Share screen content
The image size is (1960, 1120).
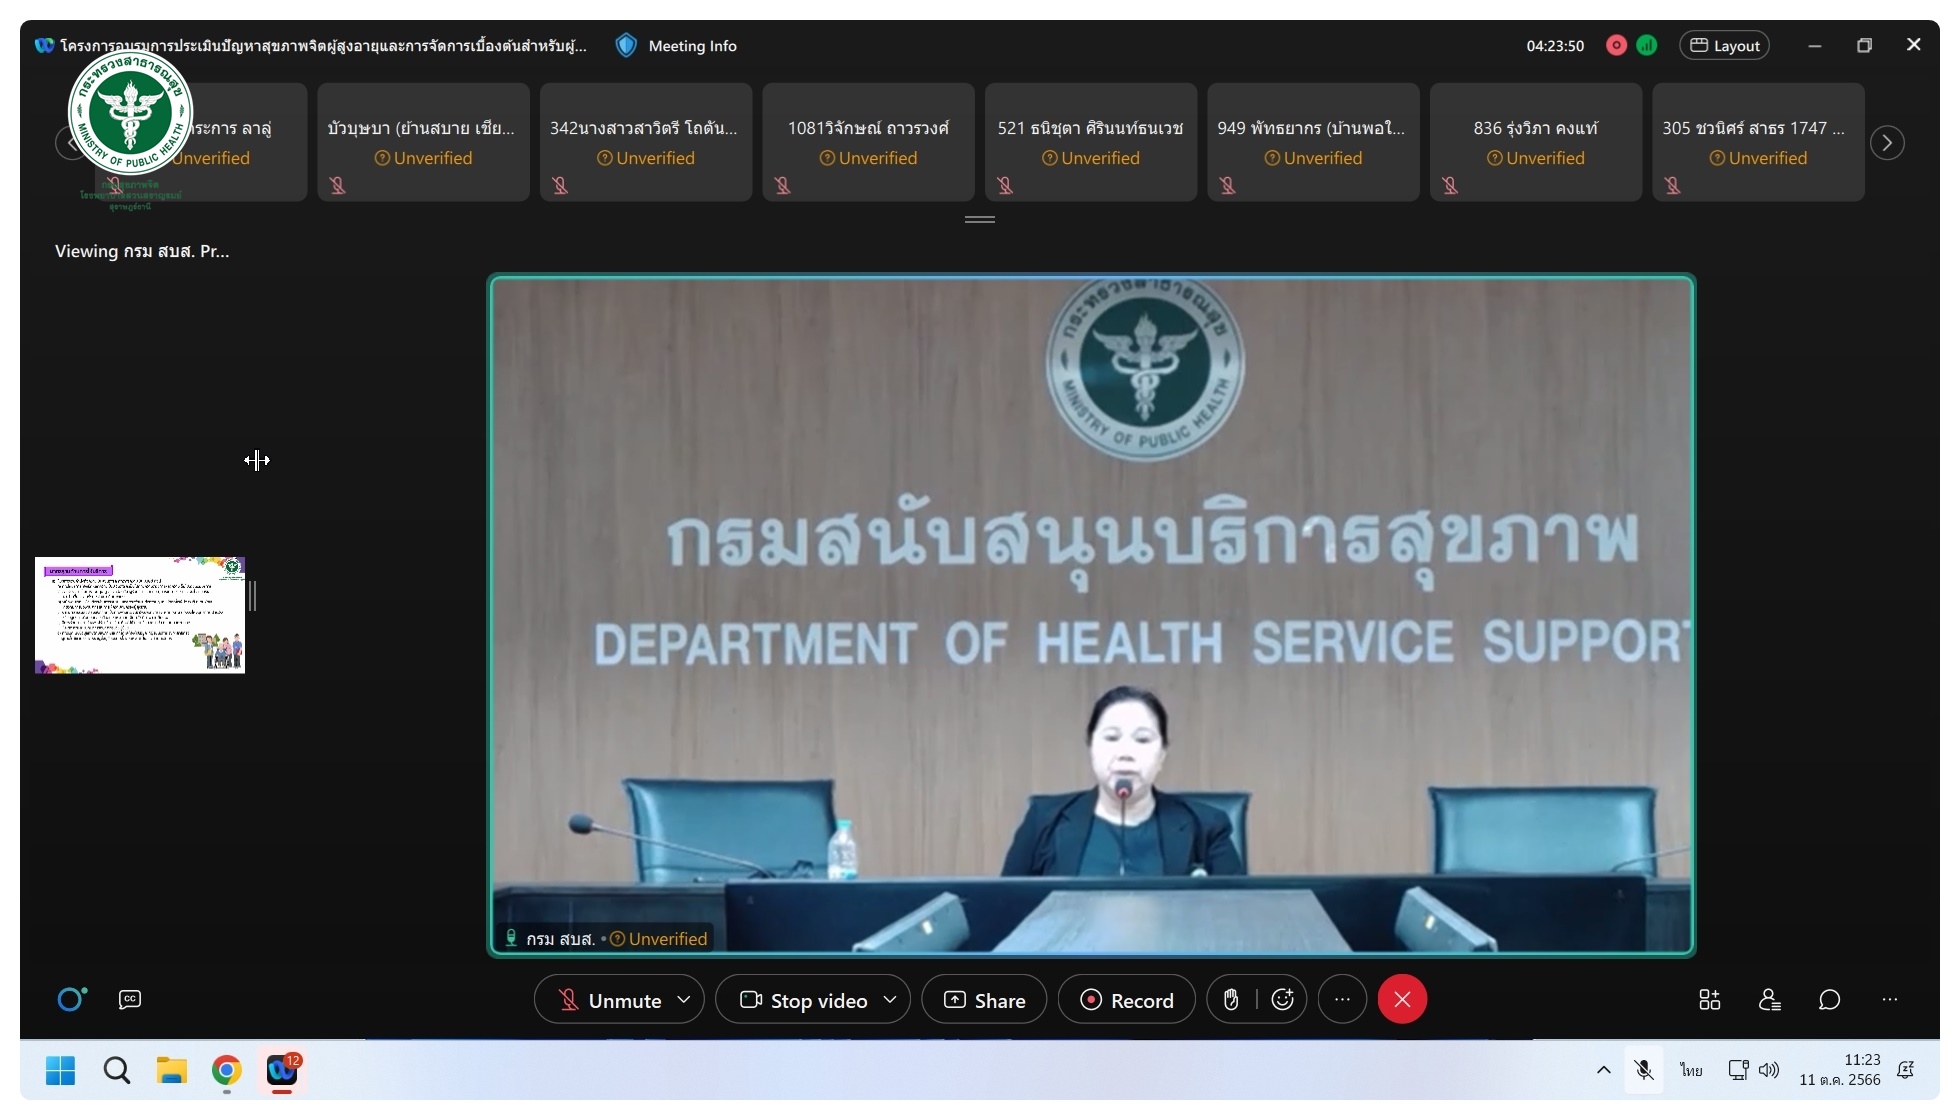pos(984,1000)
